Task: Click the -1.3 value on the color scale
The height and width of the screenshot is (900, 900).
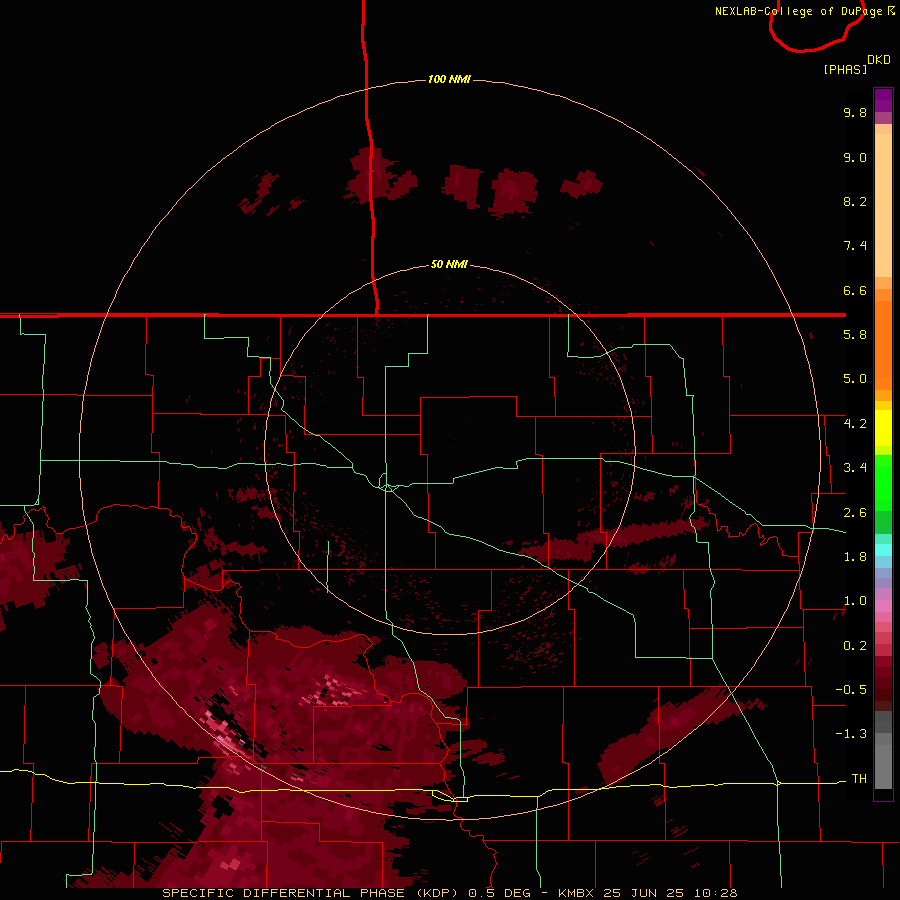Action: click(851, 734)
